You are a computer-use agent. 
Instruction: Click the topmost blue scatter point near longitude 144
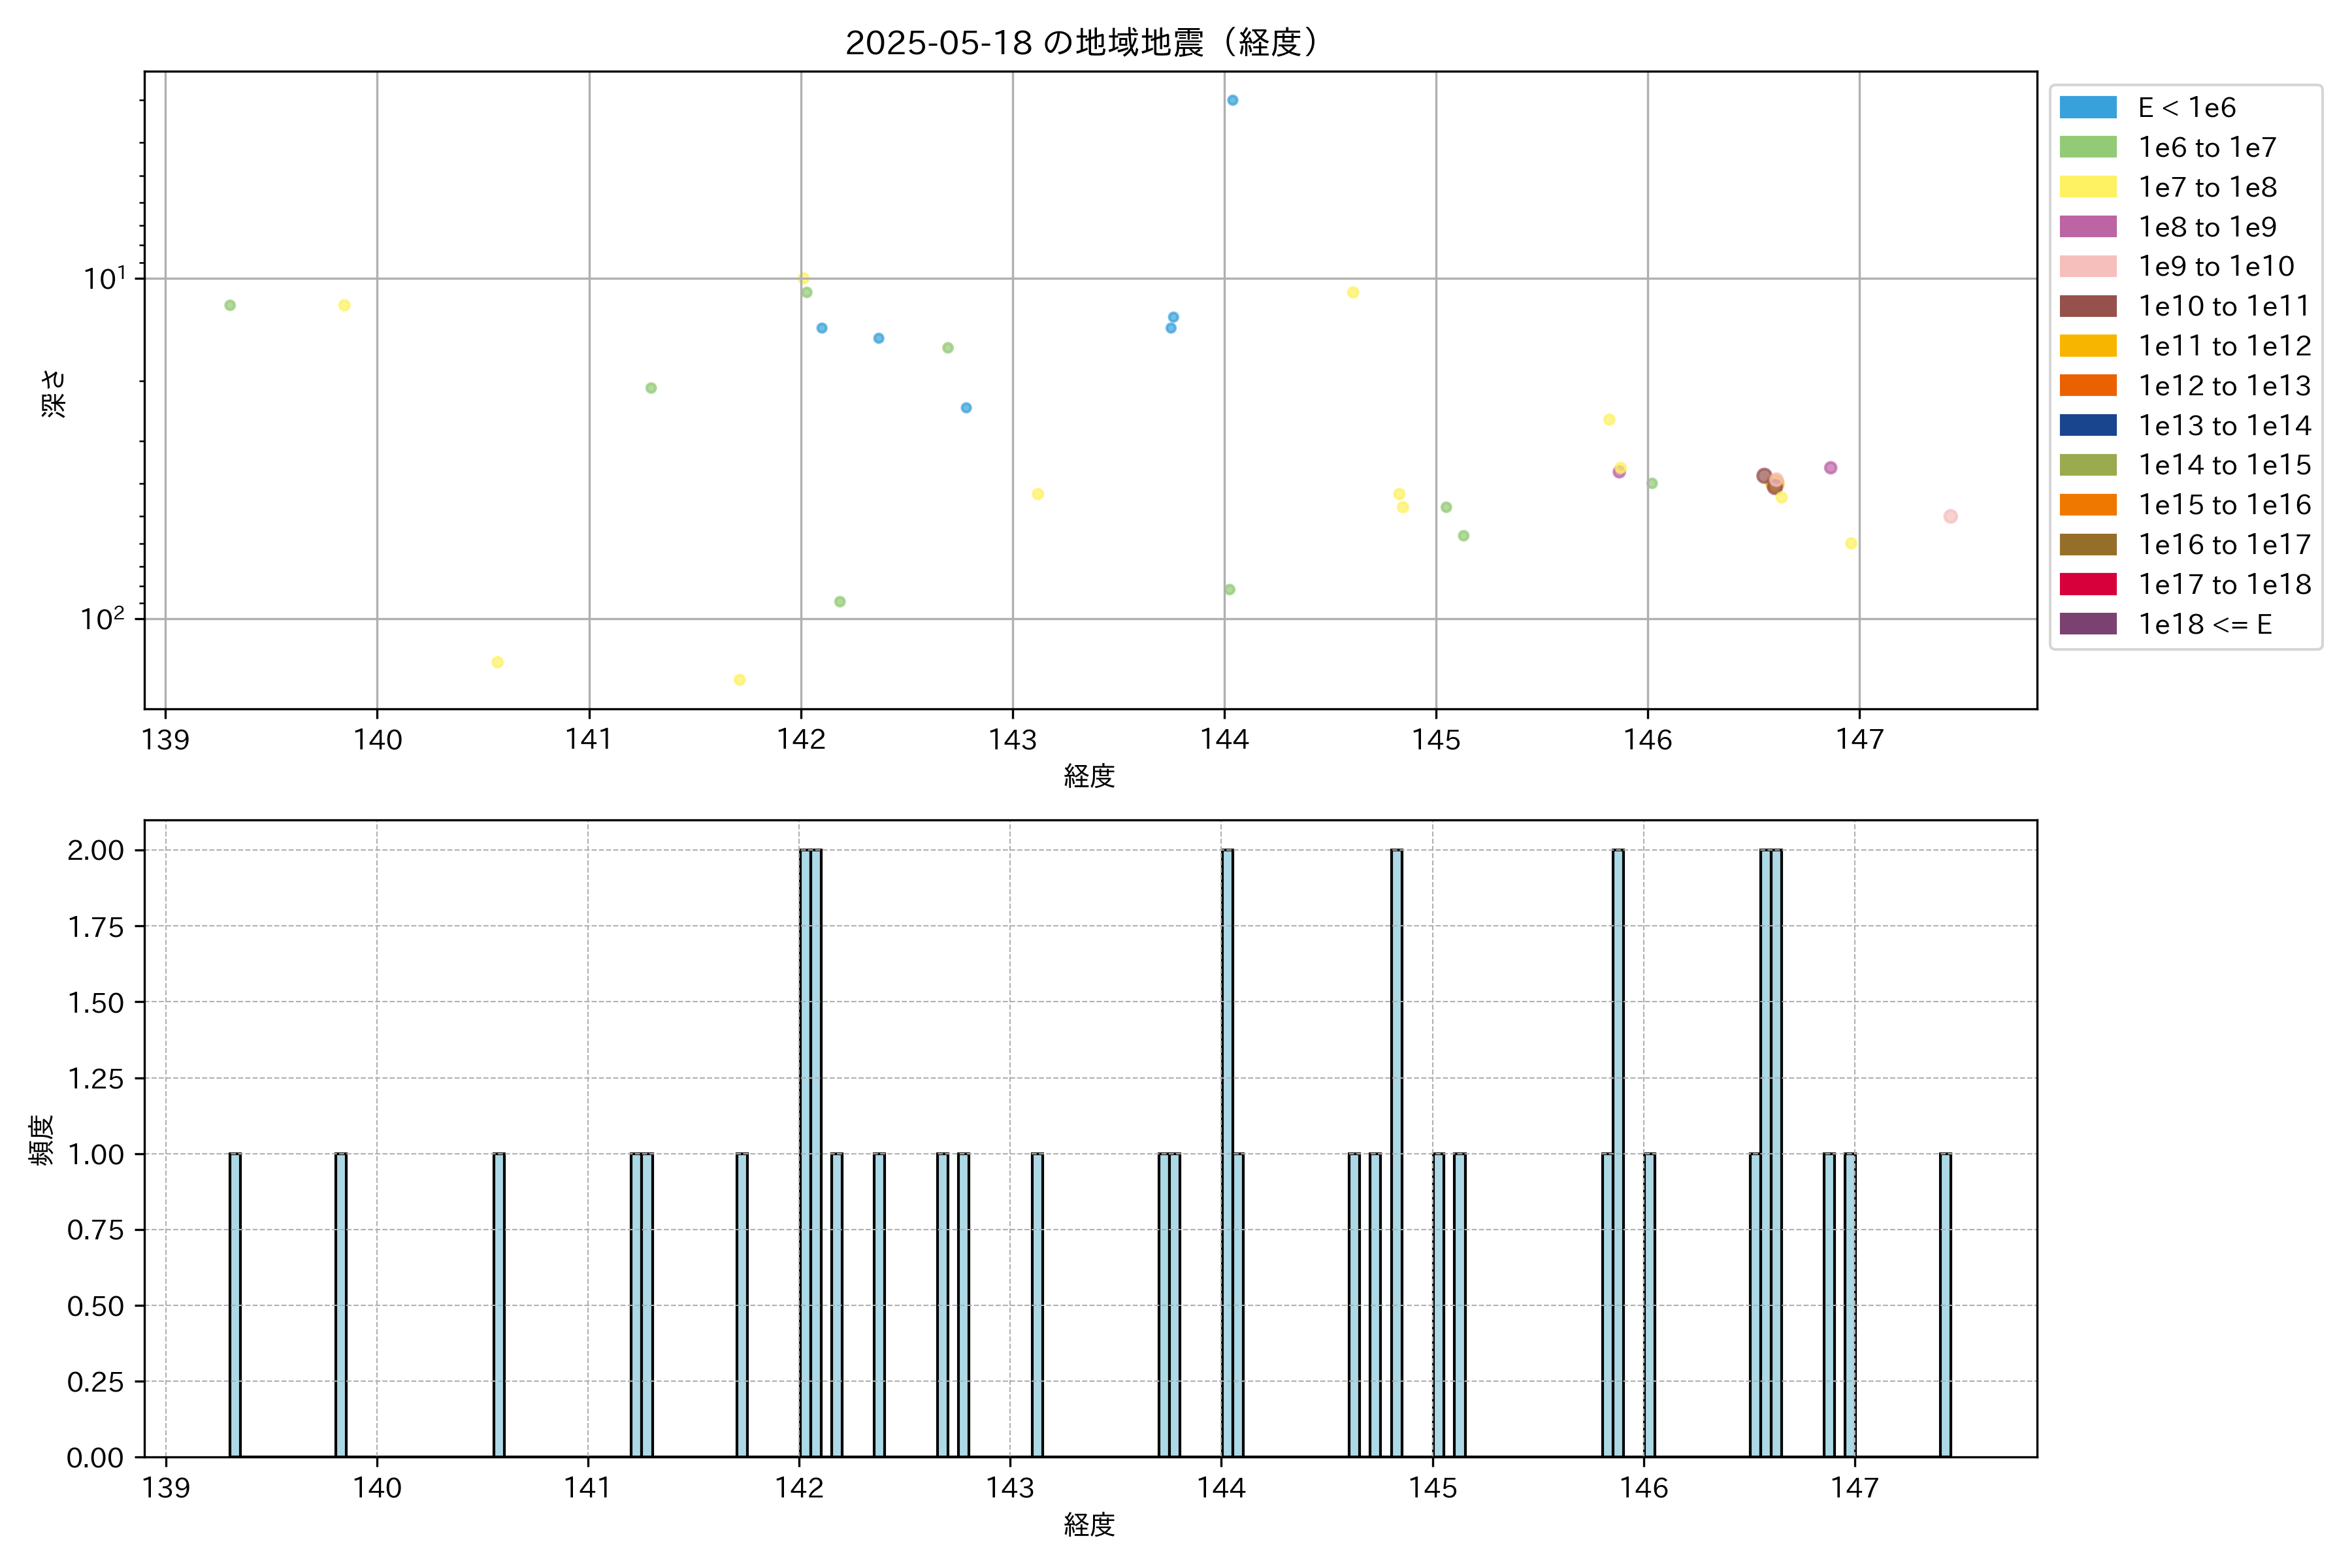point(1232,100)
